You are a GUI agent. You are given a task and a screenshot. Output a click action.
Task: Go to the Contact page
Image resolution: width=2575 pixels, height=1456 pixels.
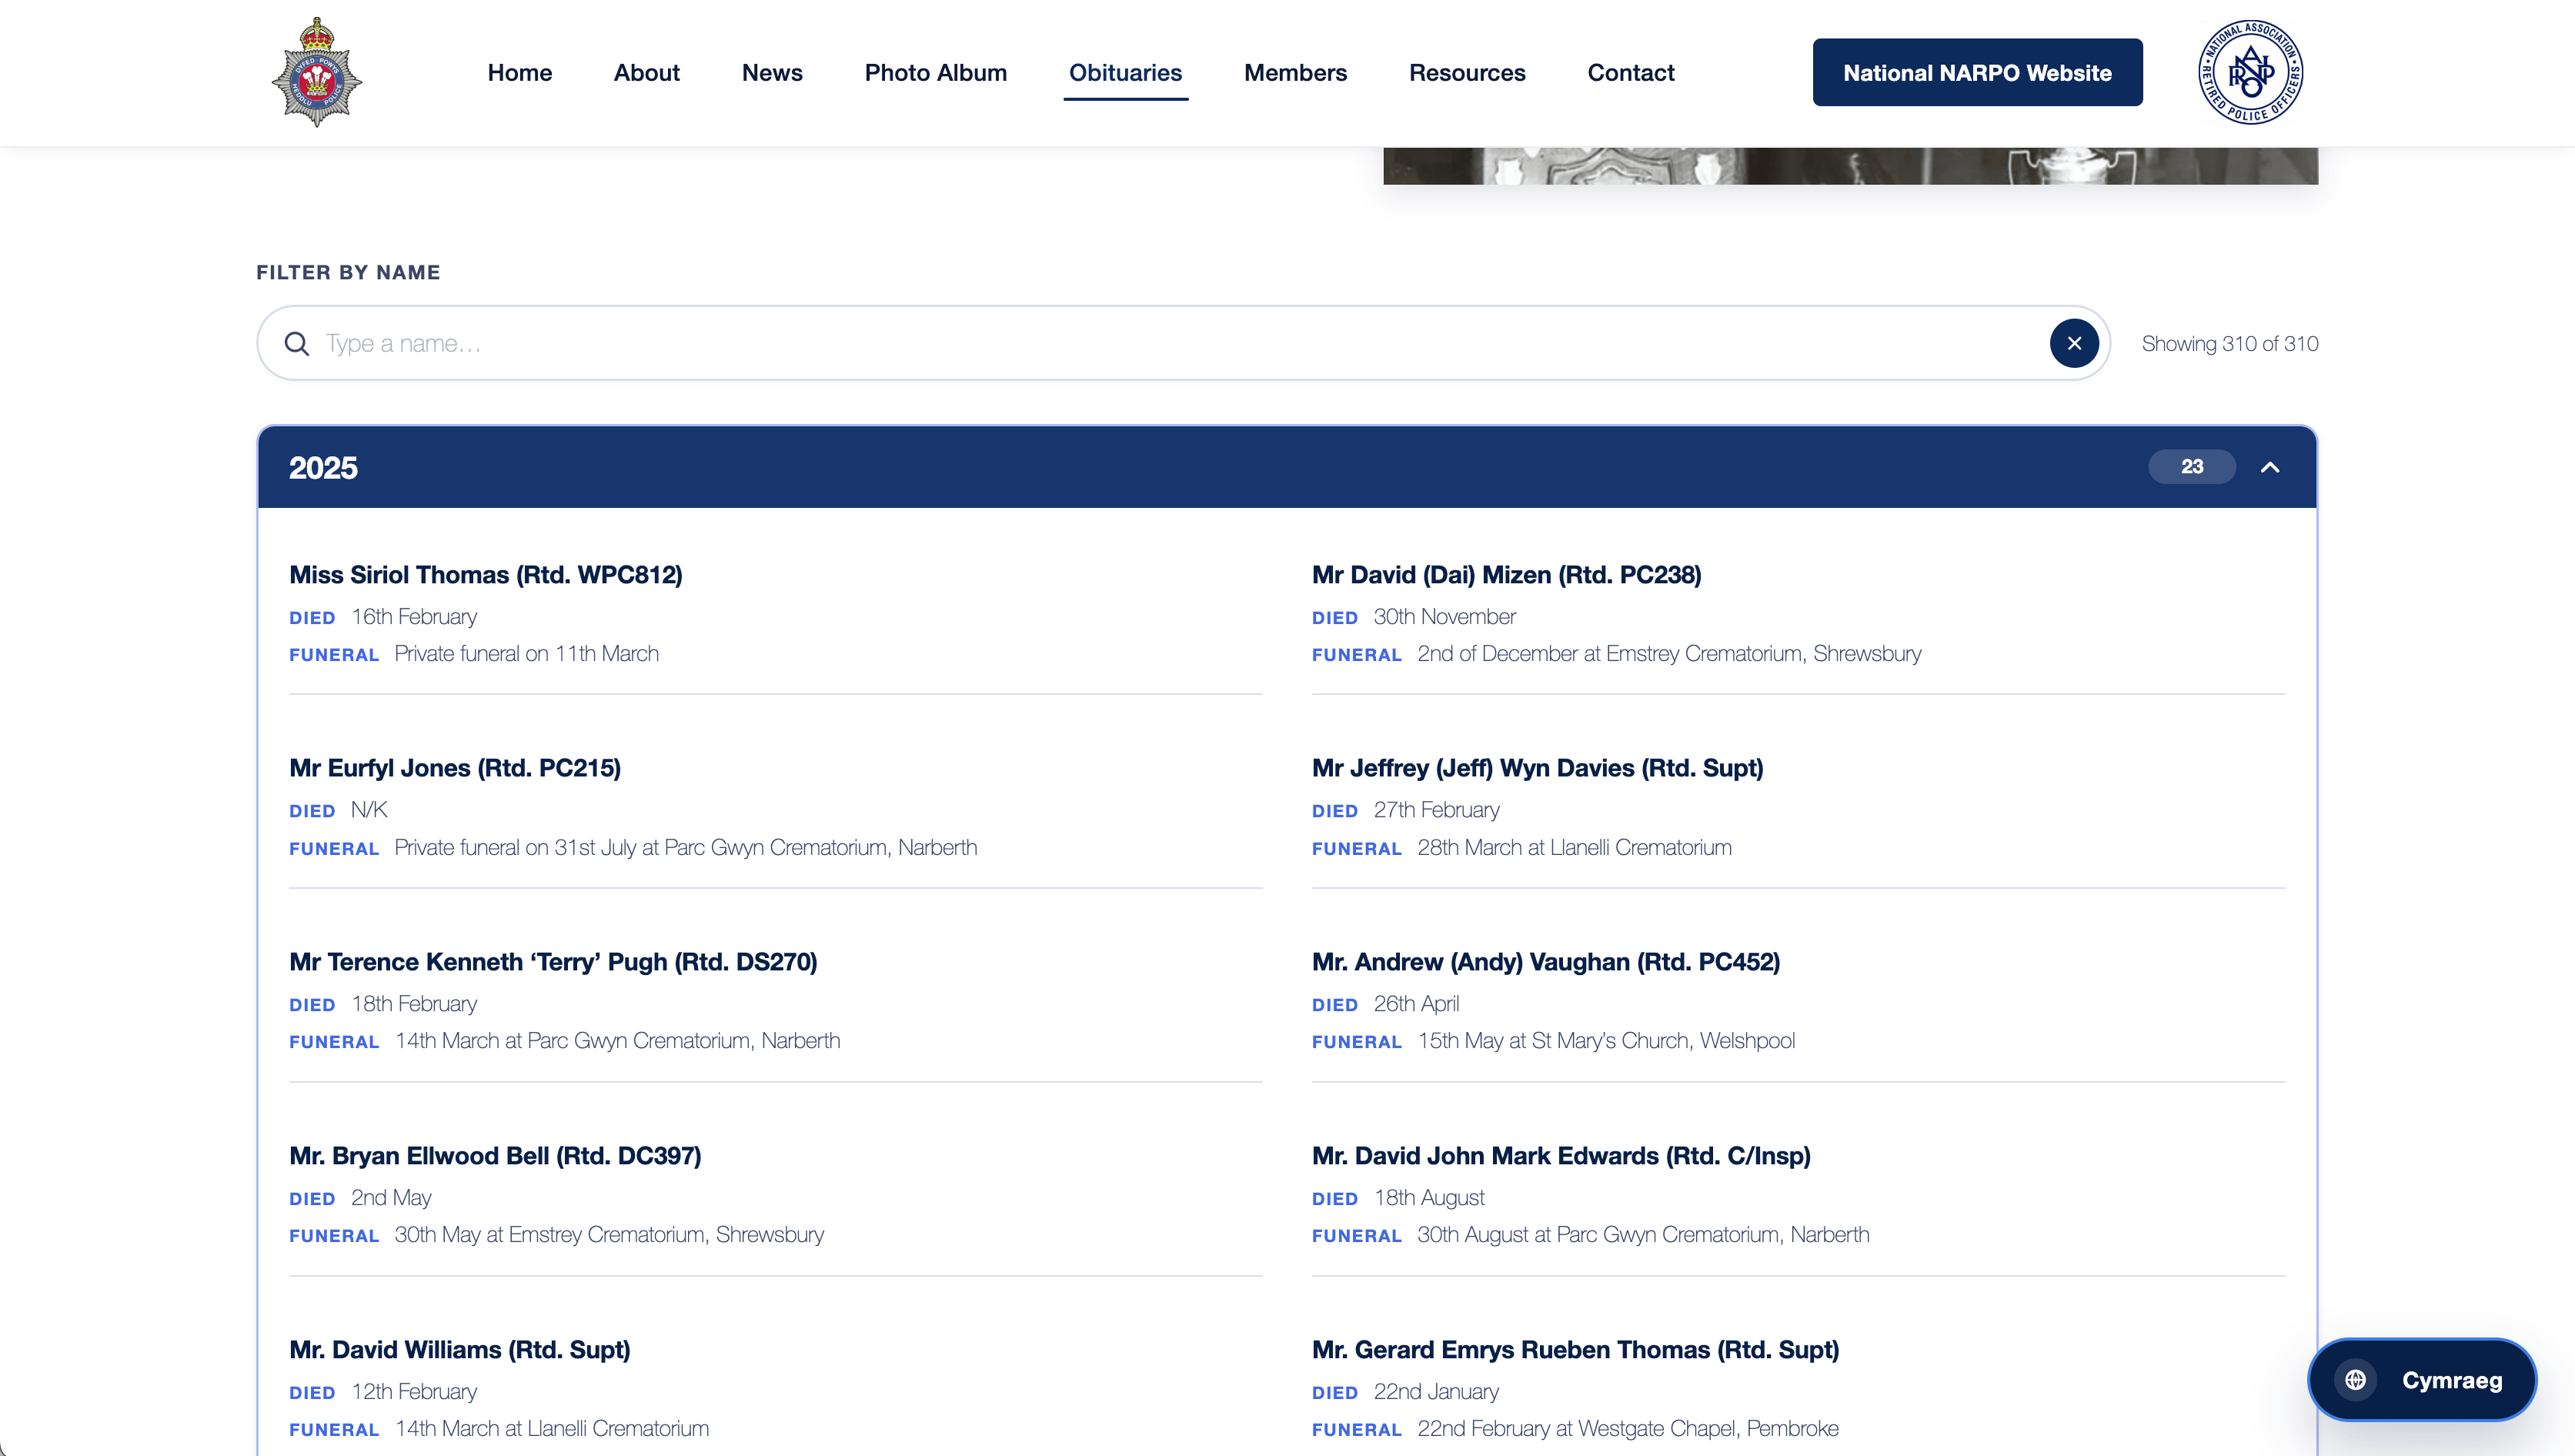point(1630,73)
